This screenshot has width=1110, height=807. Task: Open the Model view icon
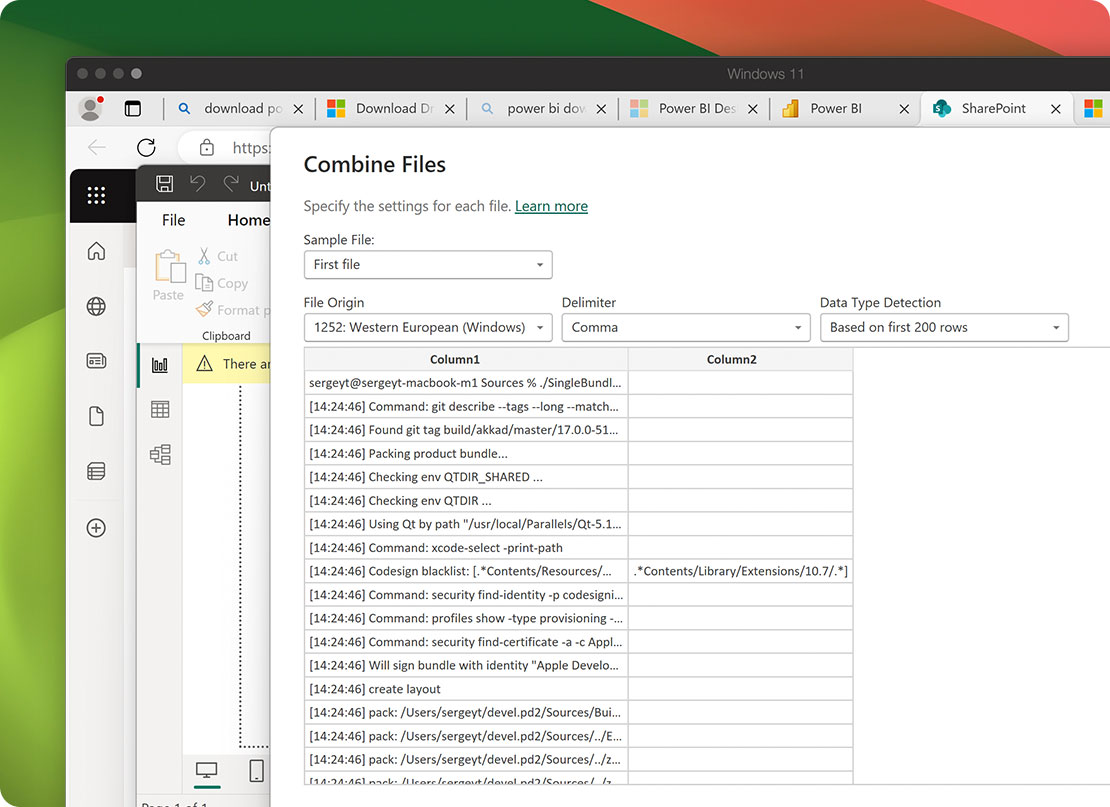point(160,455)
